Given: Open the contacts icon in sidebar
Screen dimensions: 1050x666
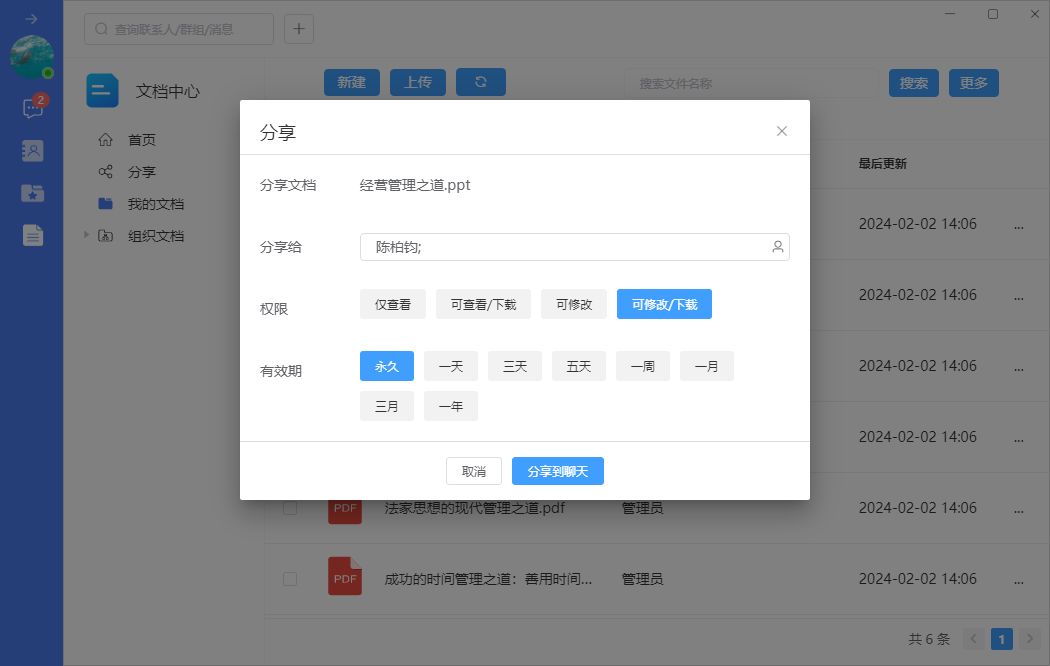Looking at the screenshot, I should pyautogui.click(x=32, y=151).
